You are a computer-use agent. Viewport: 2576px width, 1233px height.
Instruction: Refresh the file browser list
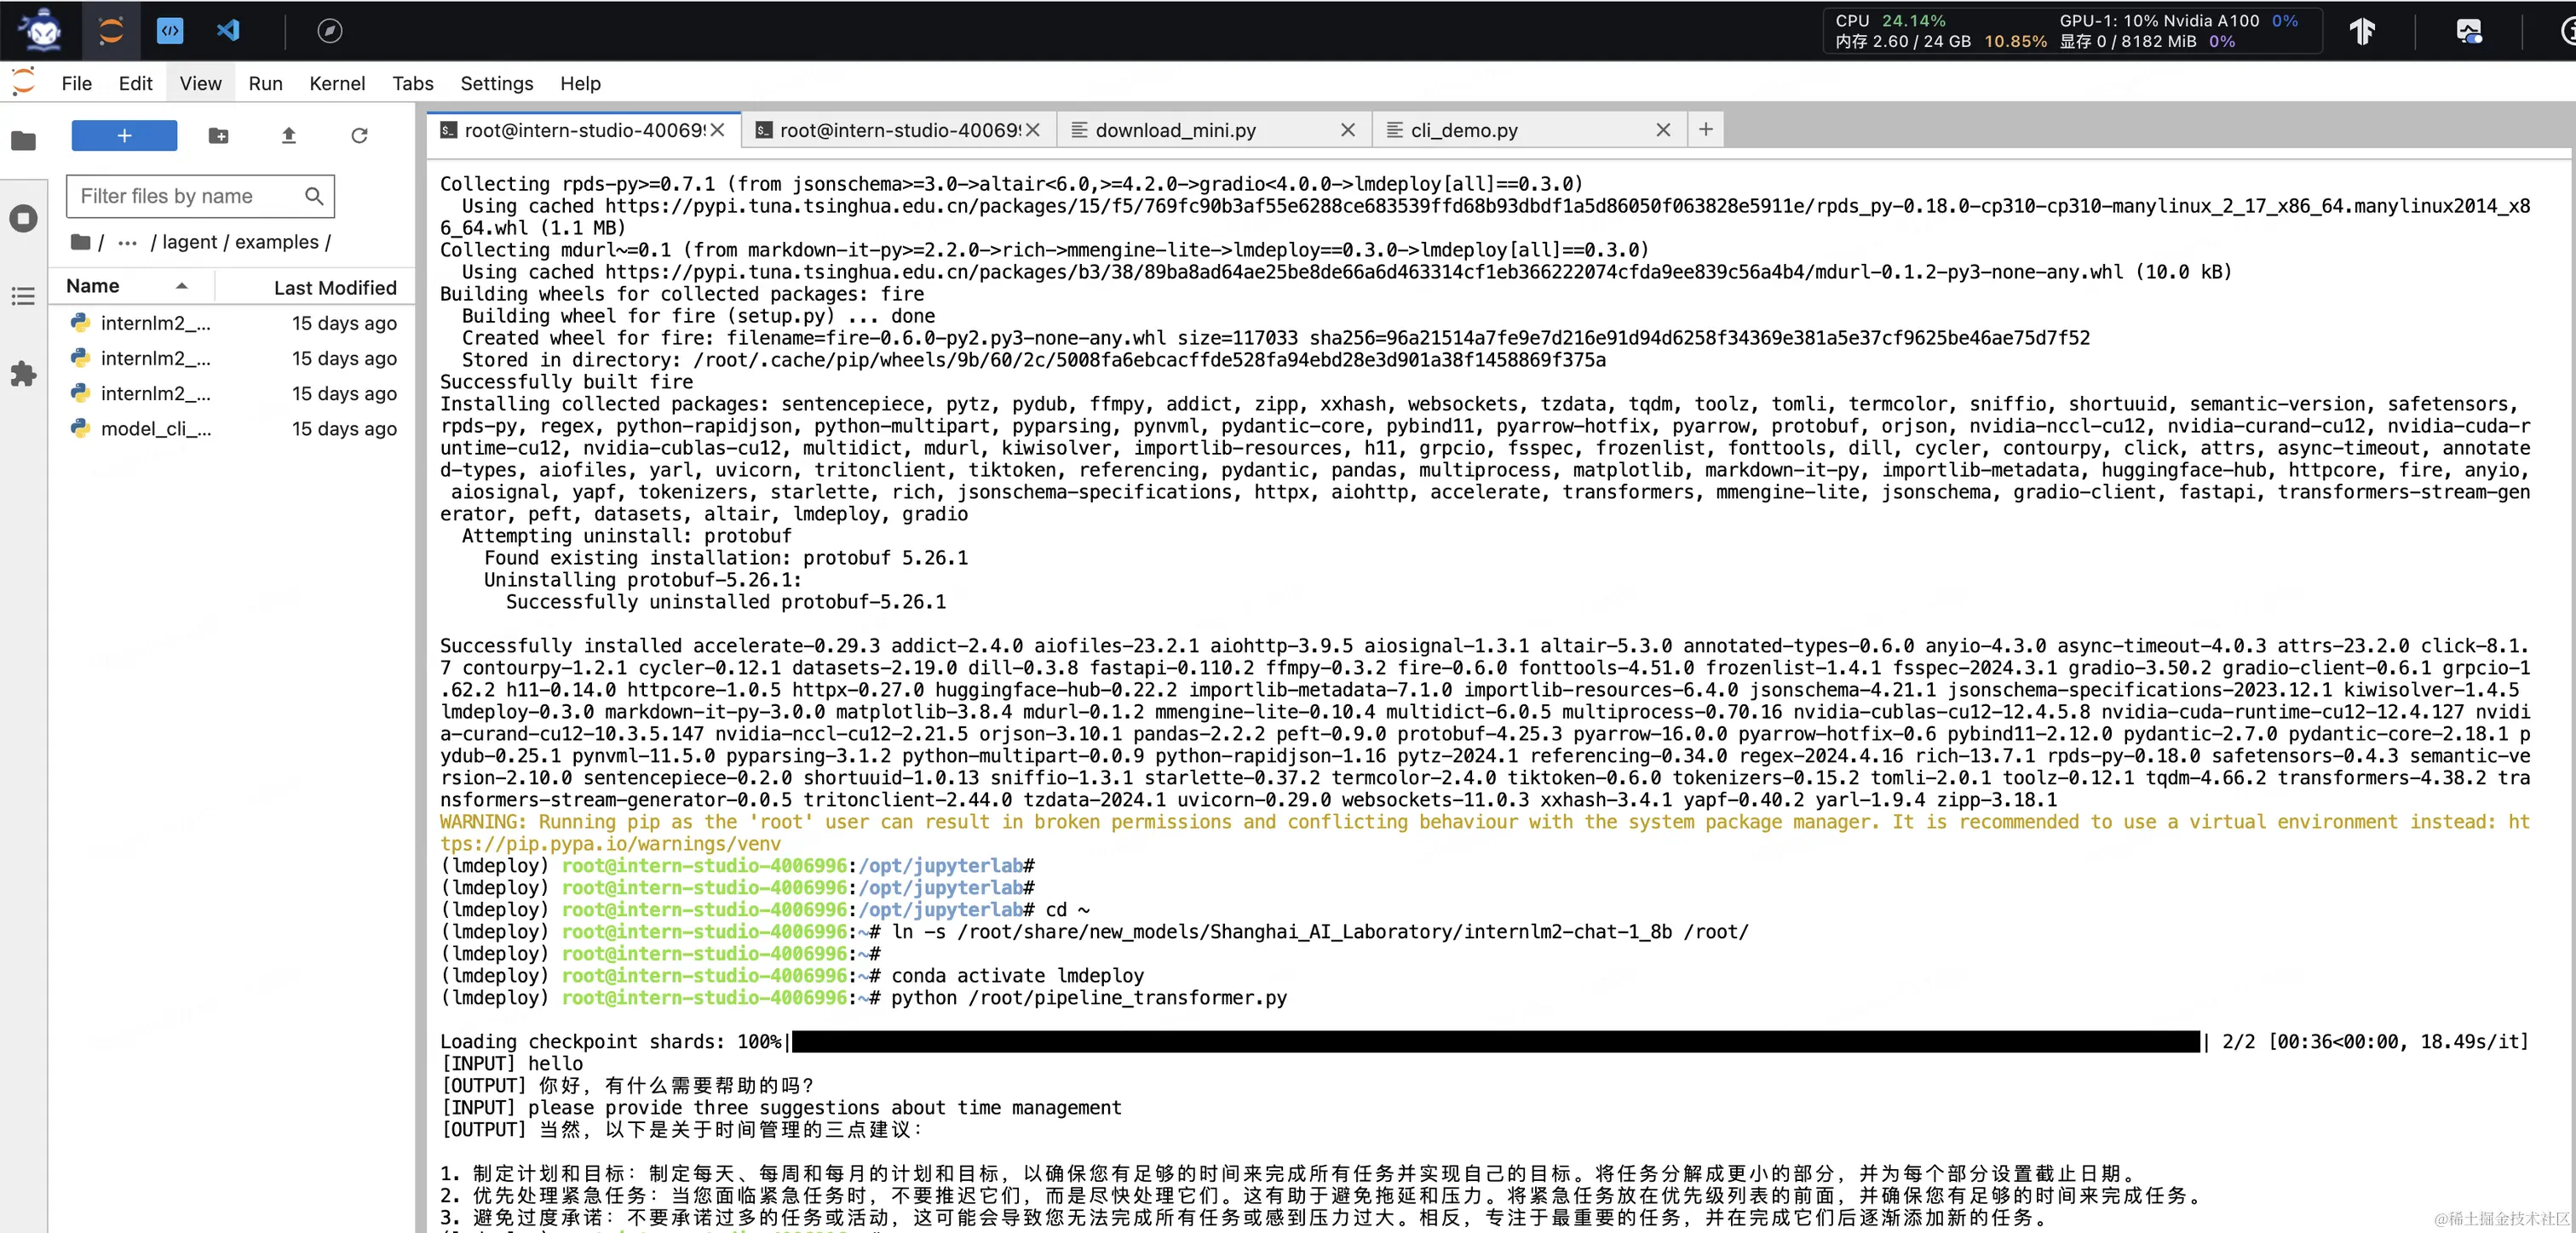(x=359, y=135)
